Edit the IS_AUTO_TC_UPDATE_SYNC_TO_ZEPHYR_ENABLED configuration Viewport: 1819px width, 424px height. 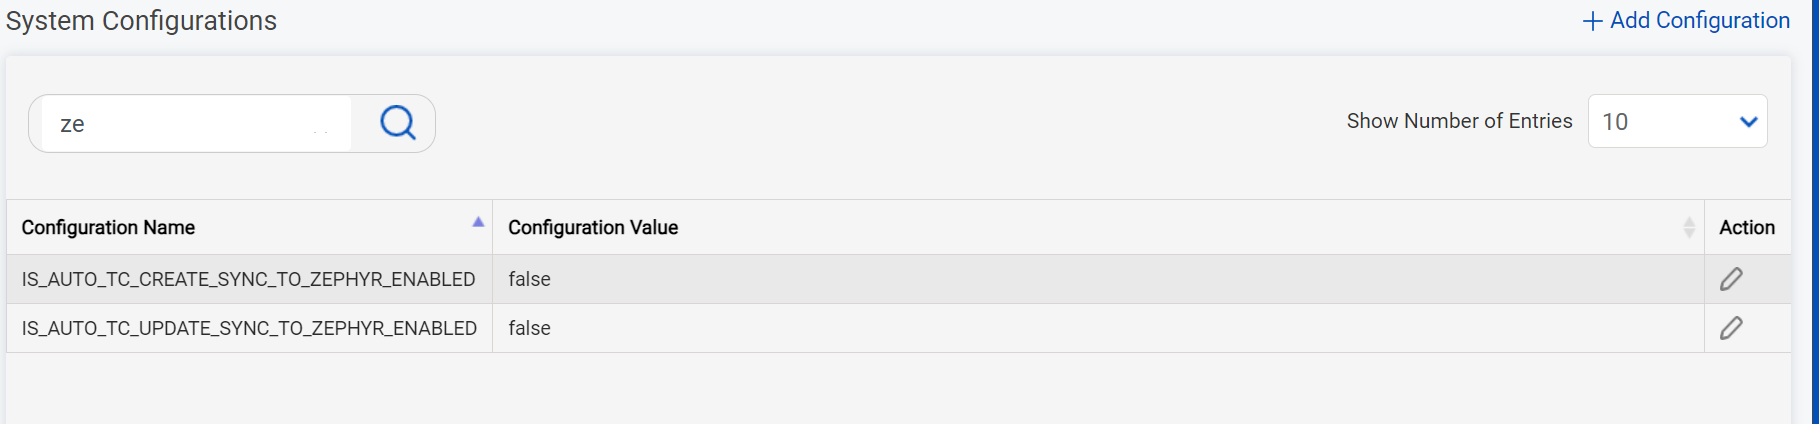1731,328
